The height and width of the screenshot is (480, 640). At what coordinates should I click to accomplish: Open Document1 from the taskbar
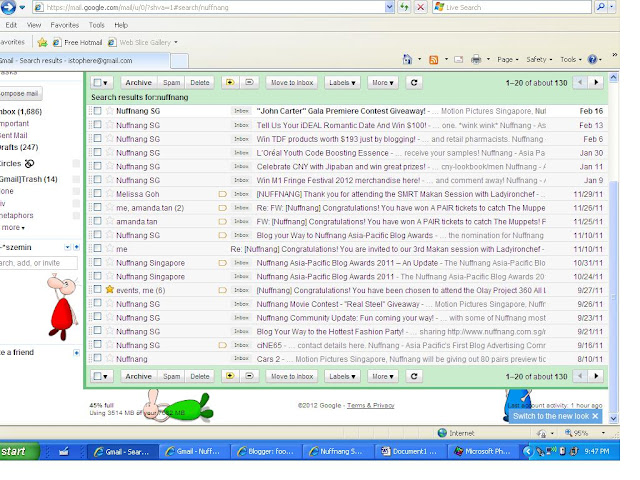click(410, 451)
